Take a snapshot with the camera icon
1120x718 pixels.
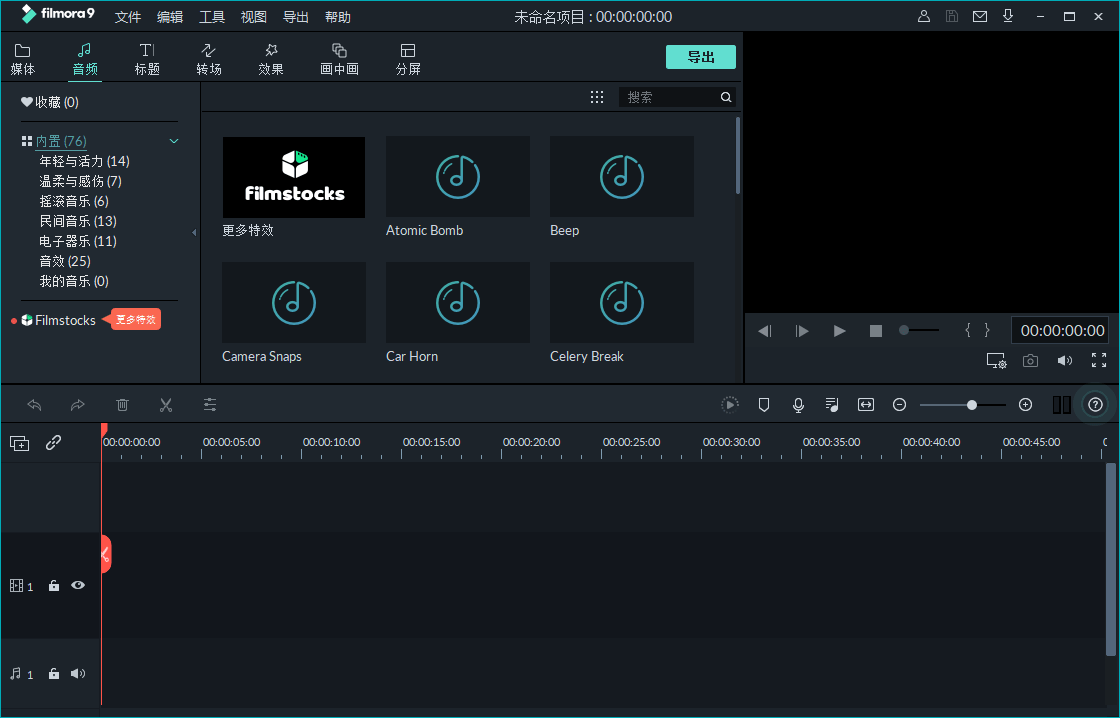click(1030, 361)
